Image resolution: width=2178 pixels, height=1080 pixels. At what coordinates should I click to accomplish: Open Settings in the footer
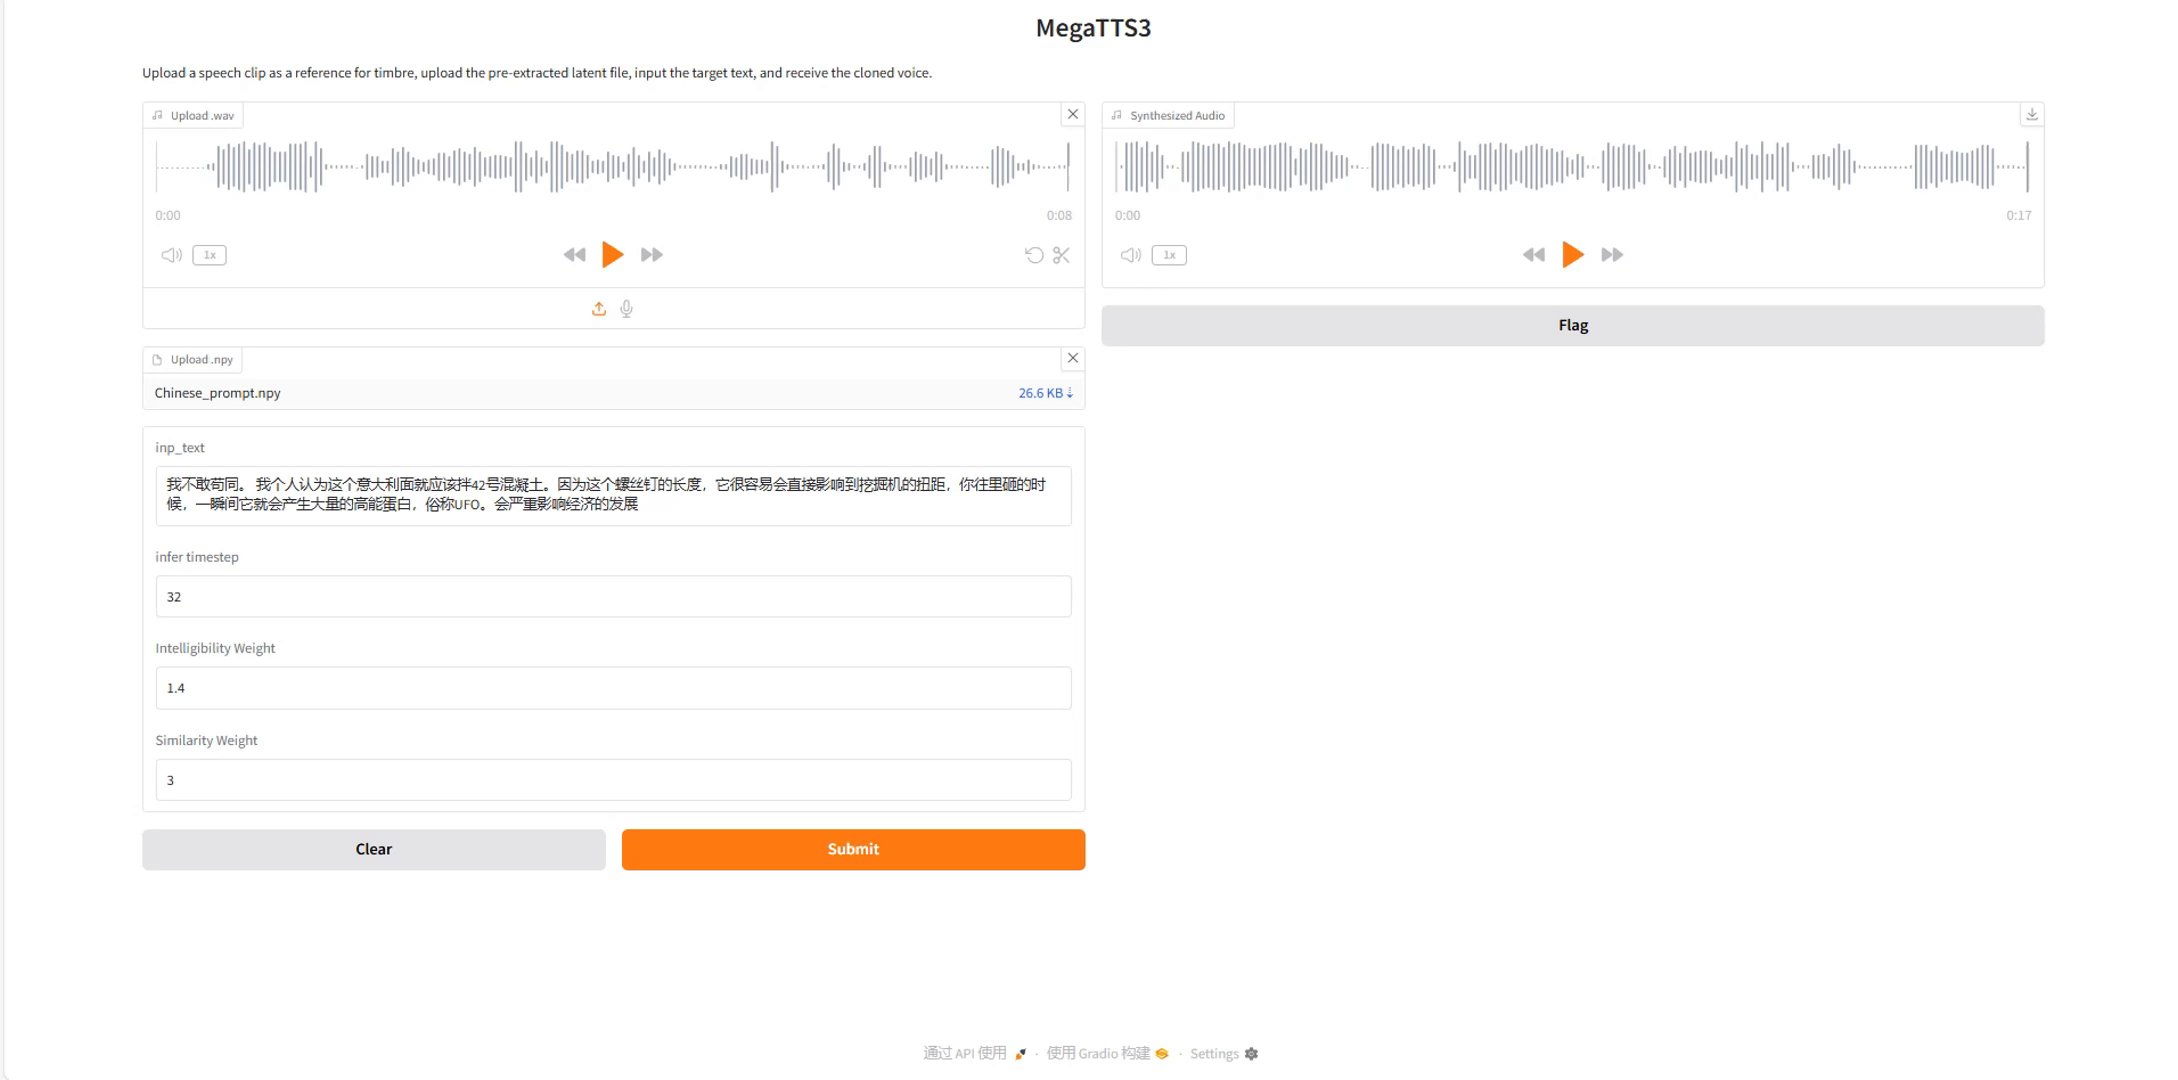tap(1224, 1053)
